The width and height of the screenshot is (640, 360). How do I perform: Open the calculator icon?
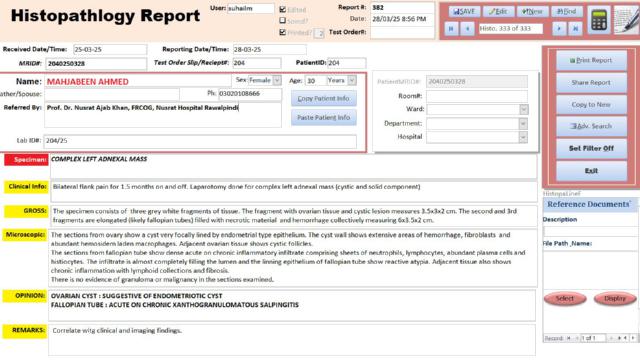[599, 20]
